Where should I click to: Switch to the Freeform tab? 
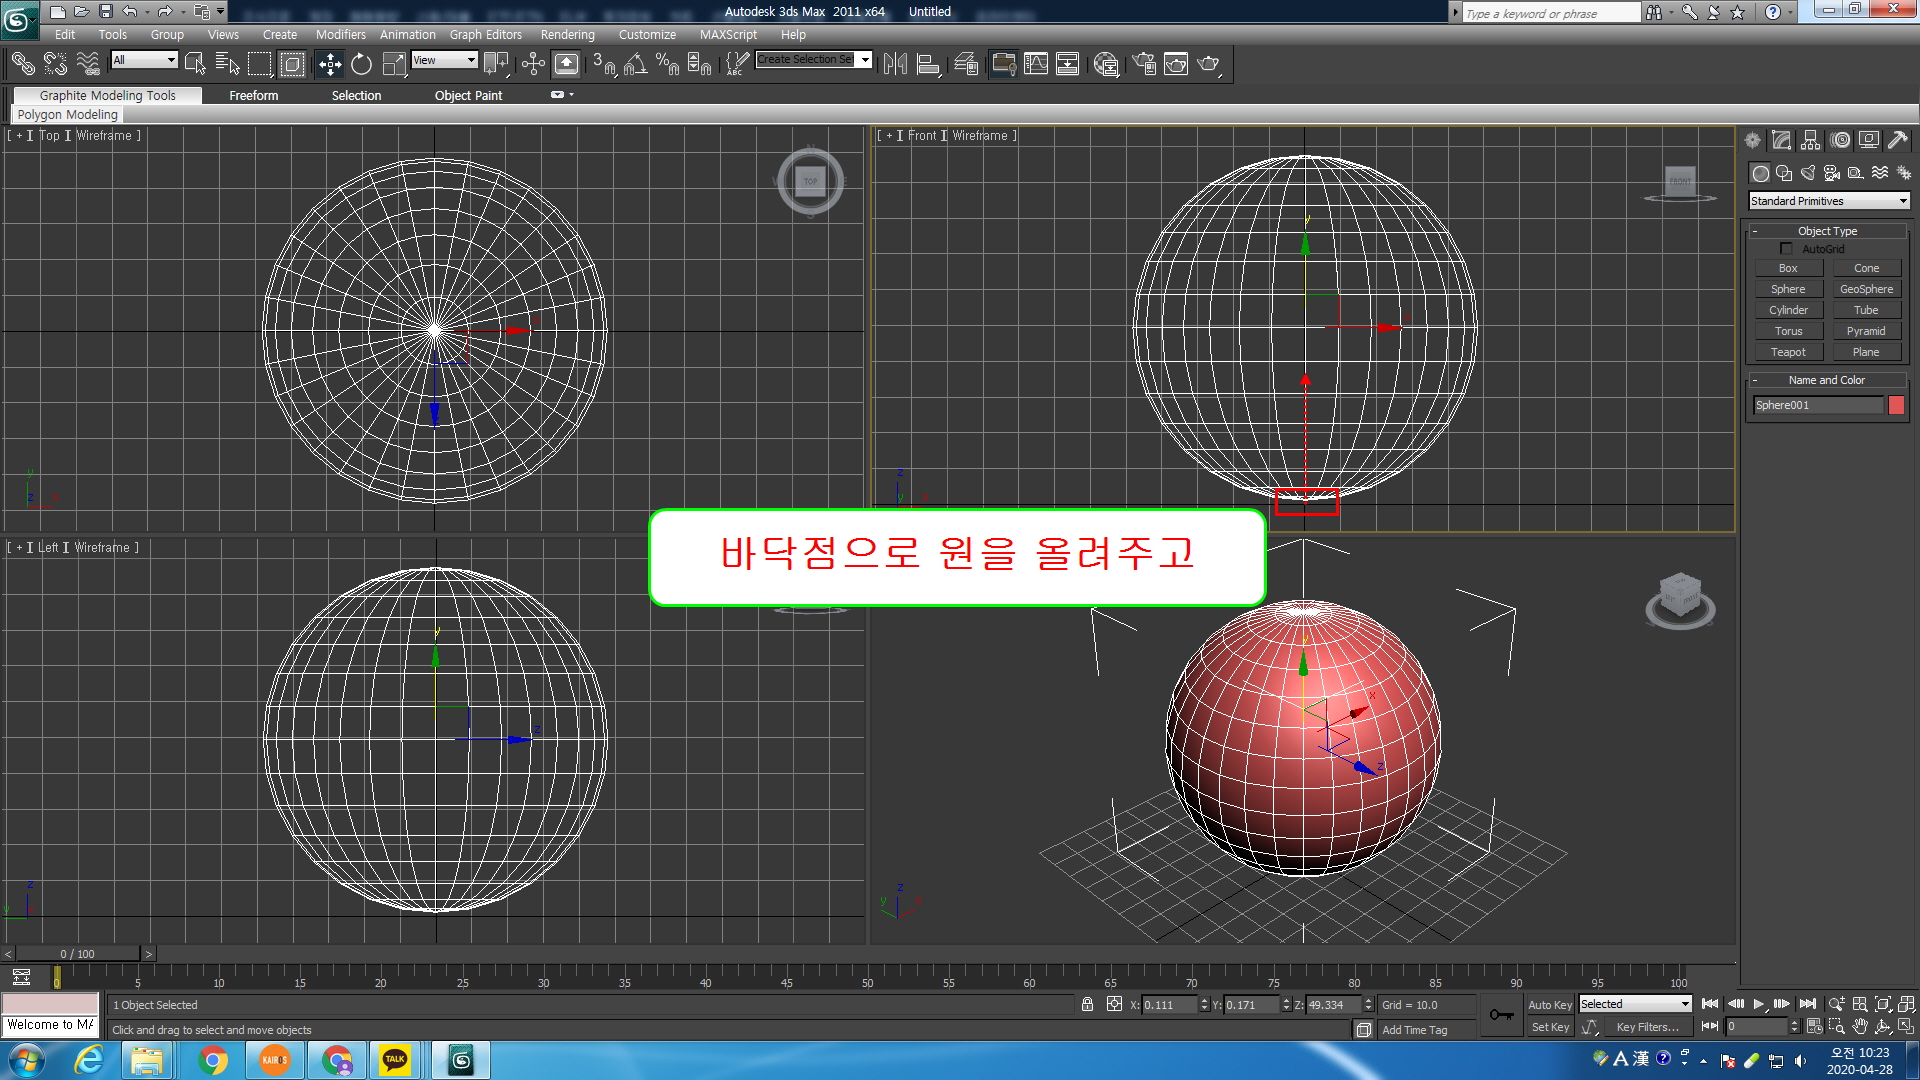click(253, 95)
